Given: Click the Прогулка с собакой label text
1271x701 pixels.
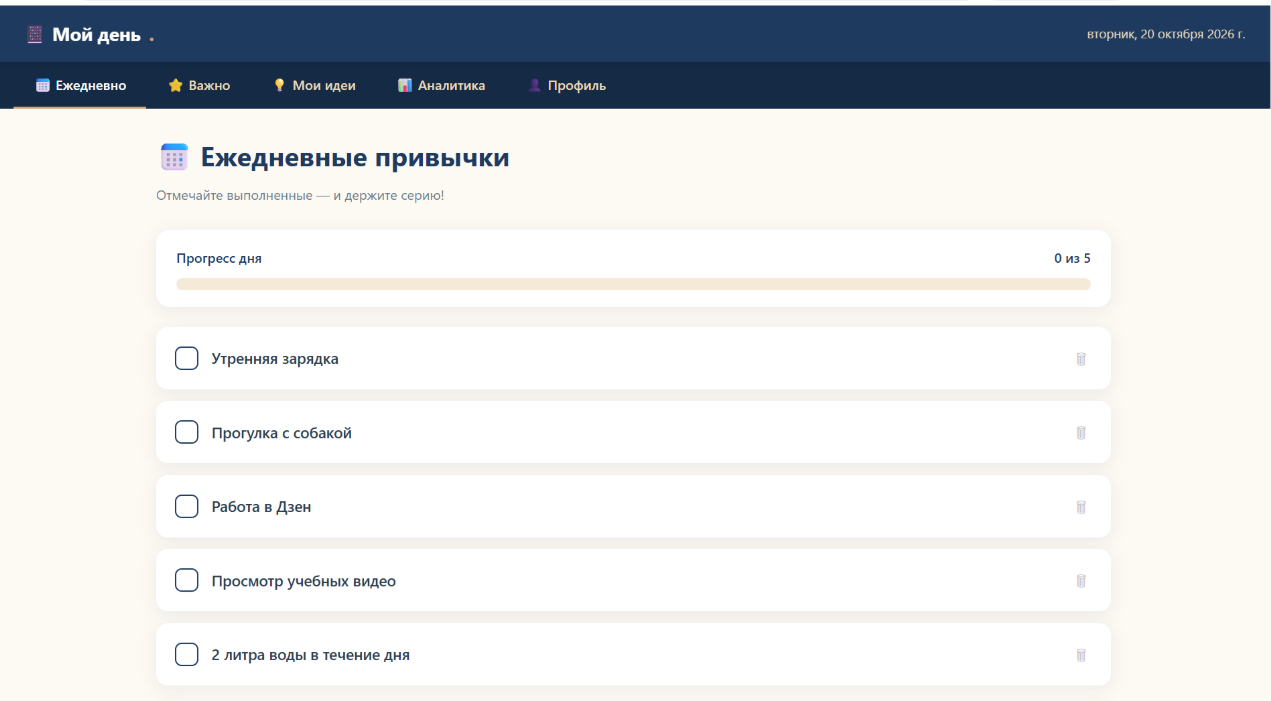Looking at the screenshot, I should (x=281, y=433).
